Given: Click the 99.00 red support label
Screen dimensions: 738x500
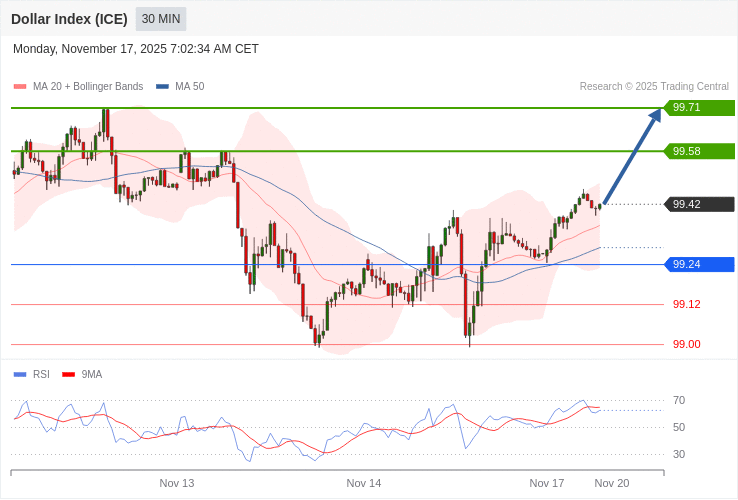Looking at the screenshot, I should point(686,344).
